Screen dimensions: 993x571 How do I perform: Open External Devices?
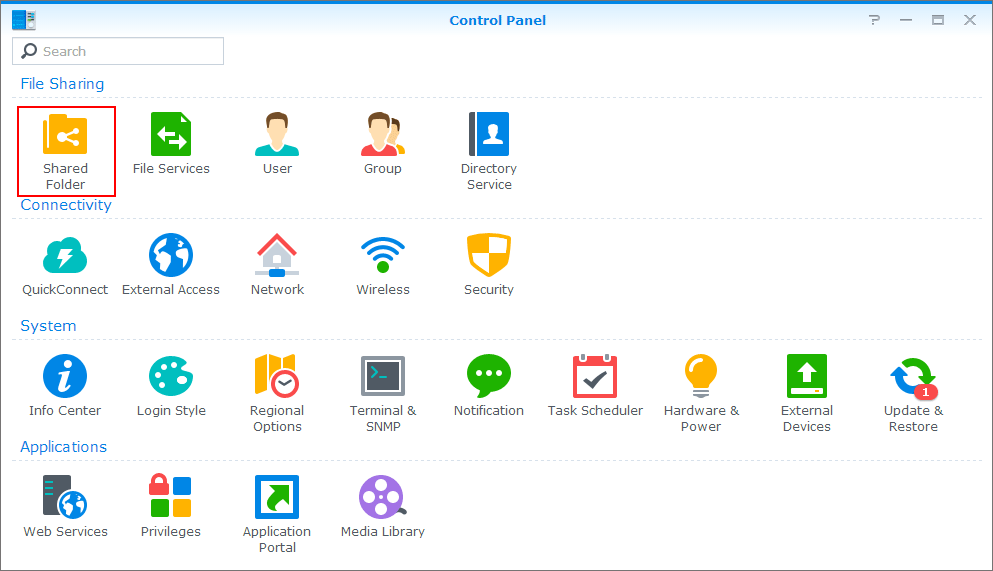[807, 394]
